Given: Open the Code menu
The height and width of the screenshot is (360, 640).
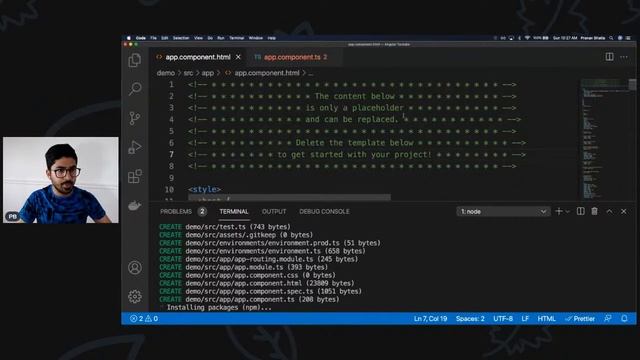Looking at the screenshot, I should pyautogui.click(x=141, y=38).
